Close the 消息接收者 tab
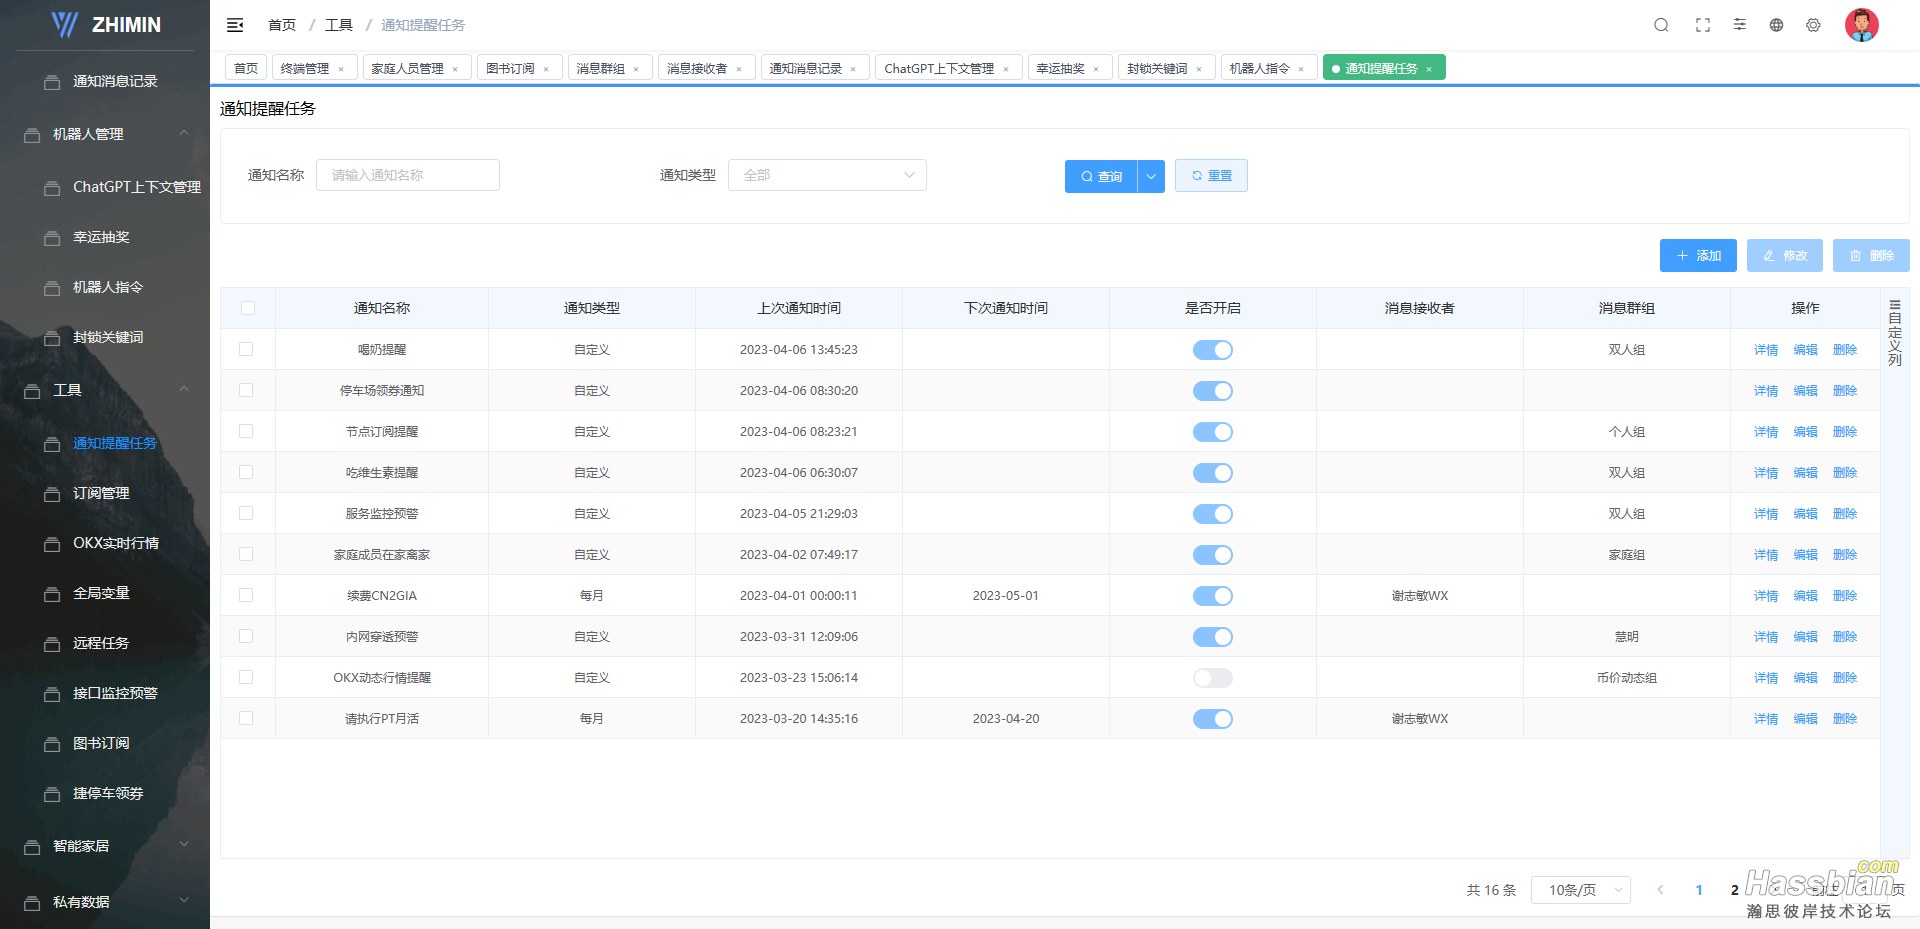This screenshot has width=1920, height=929. 739,69
